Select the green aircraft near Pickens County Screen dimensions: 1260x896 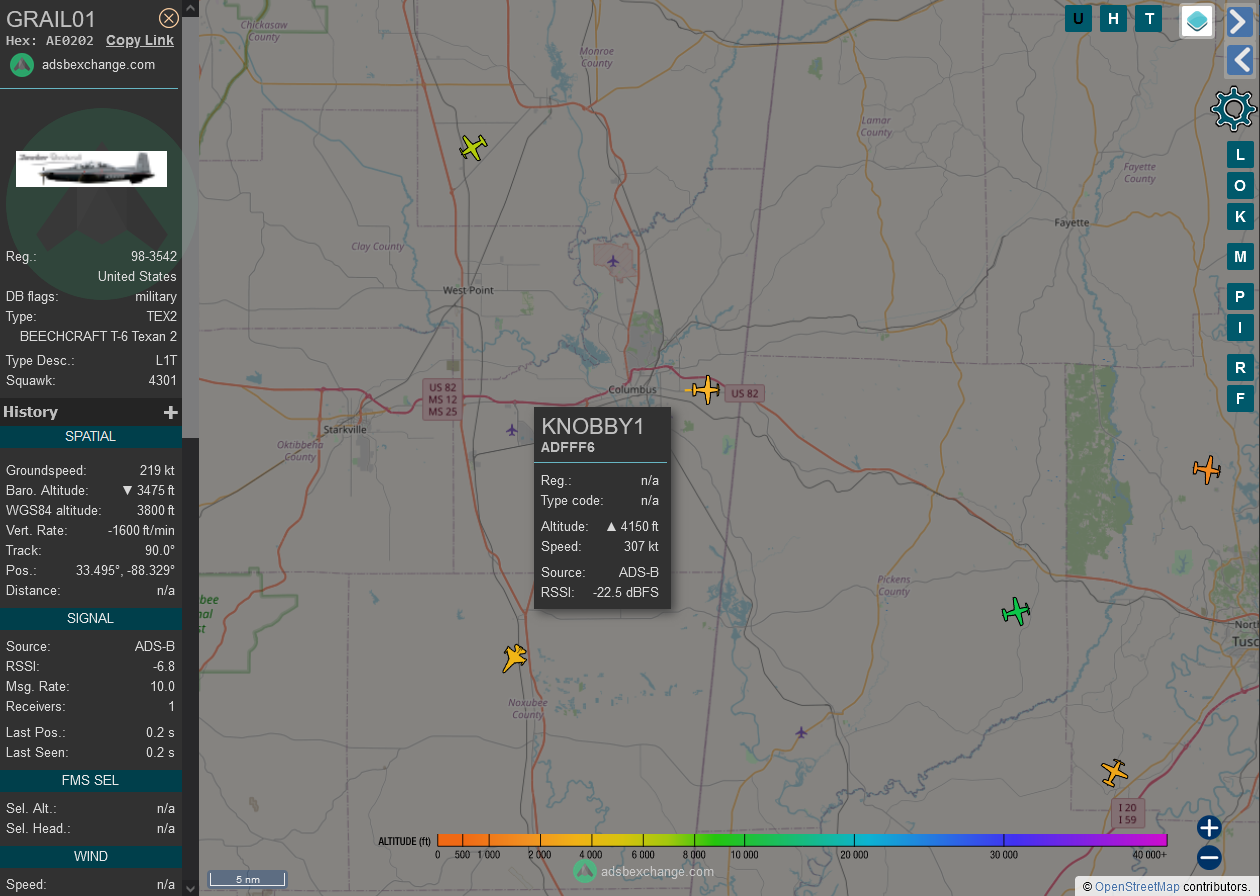point(1016,611)
